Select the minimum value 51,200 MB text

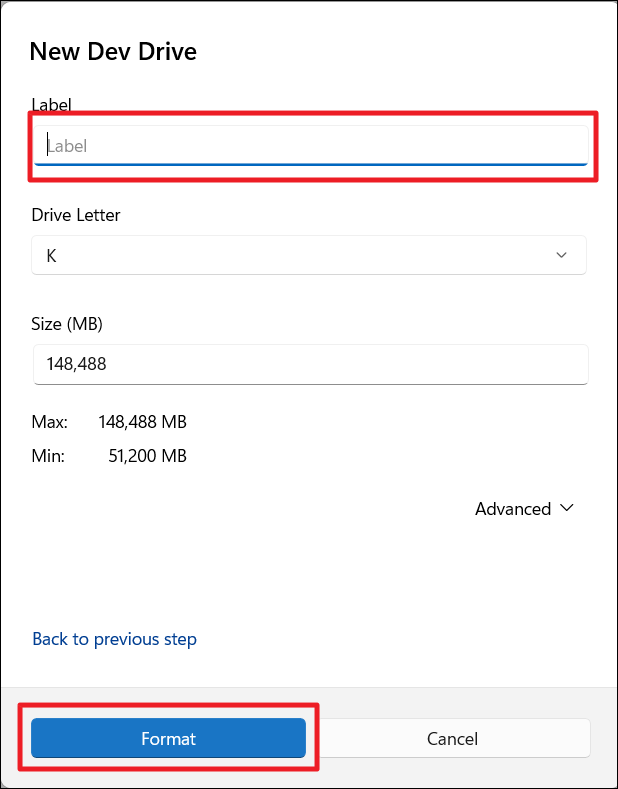pos(147,457)
